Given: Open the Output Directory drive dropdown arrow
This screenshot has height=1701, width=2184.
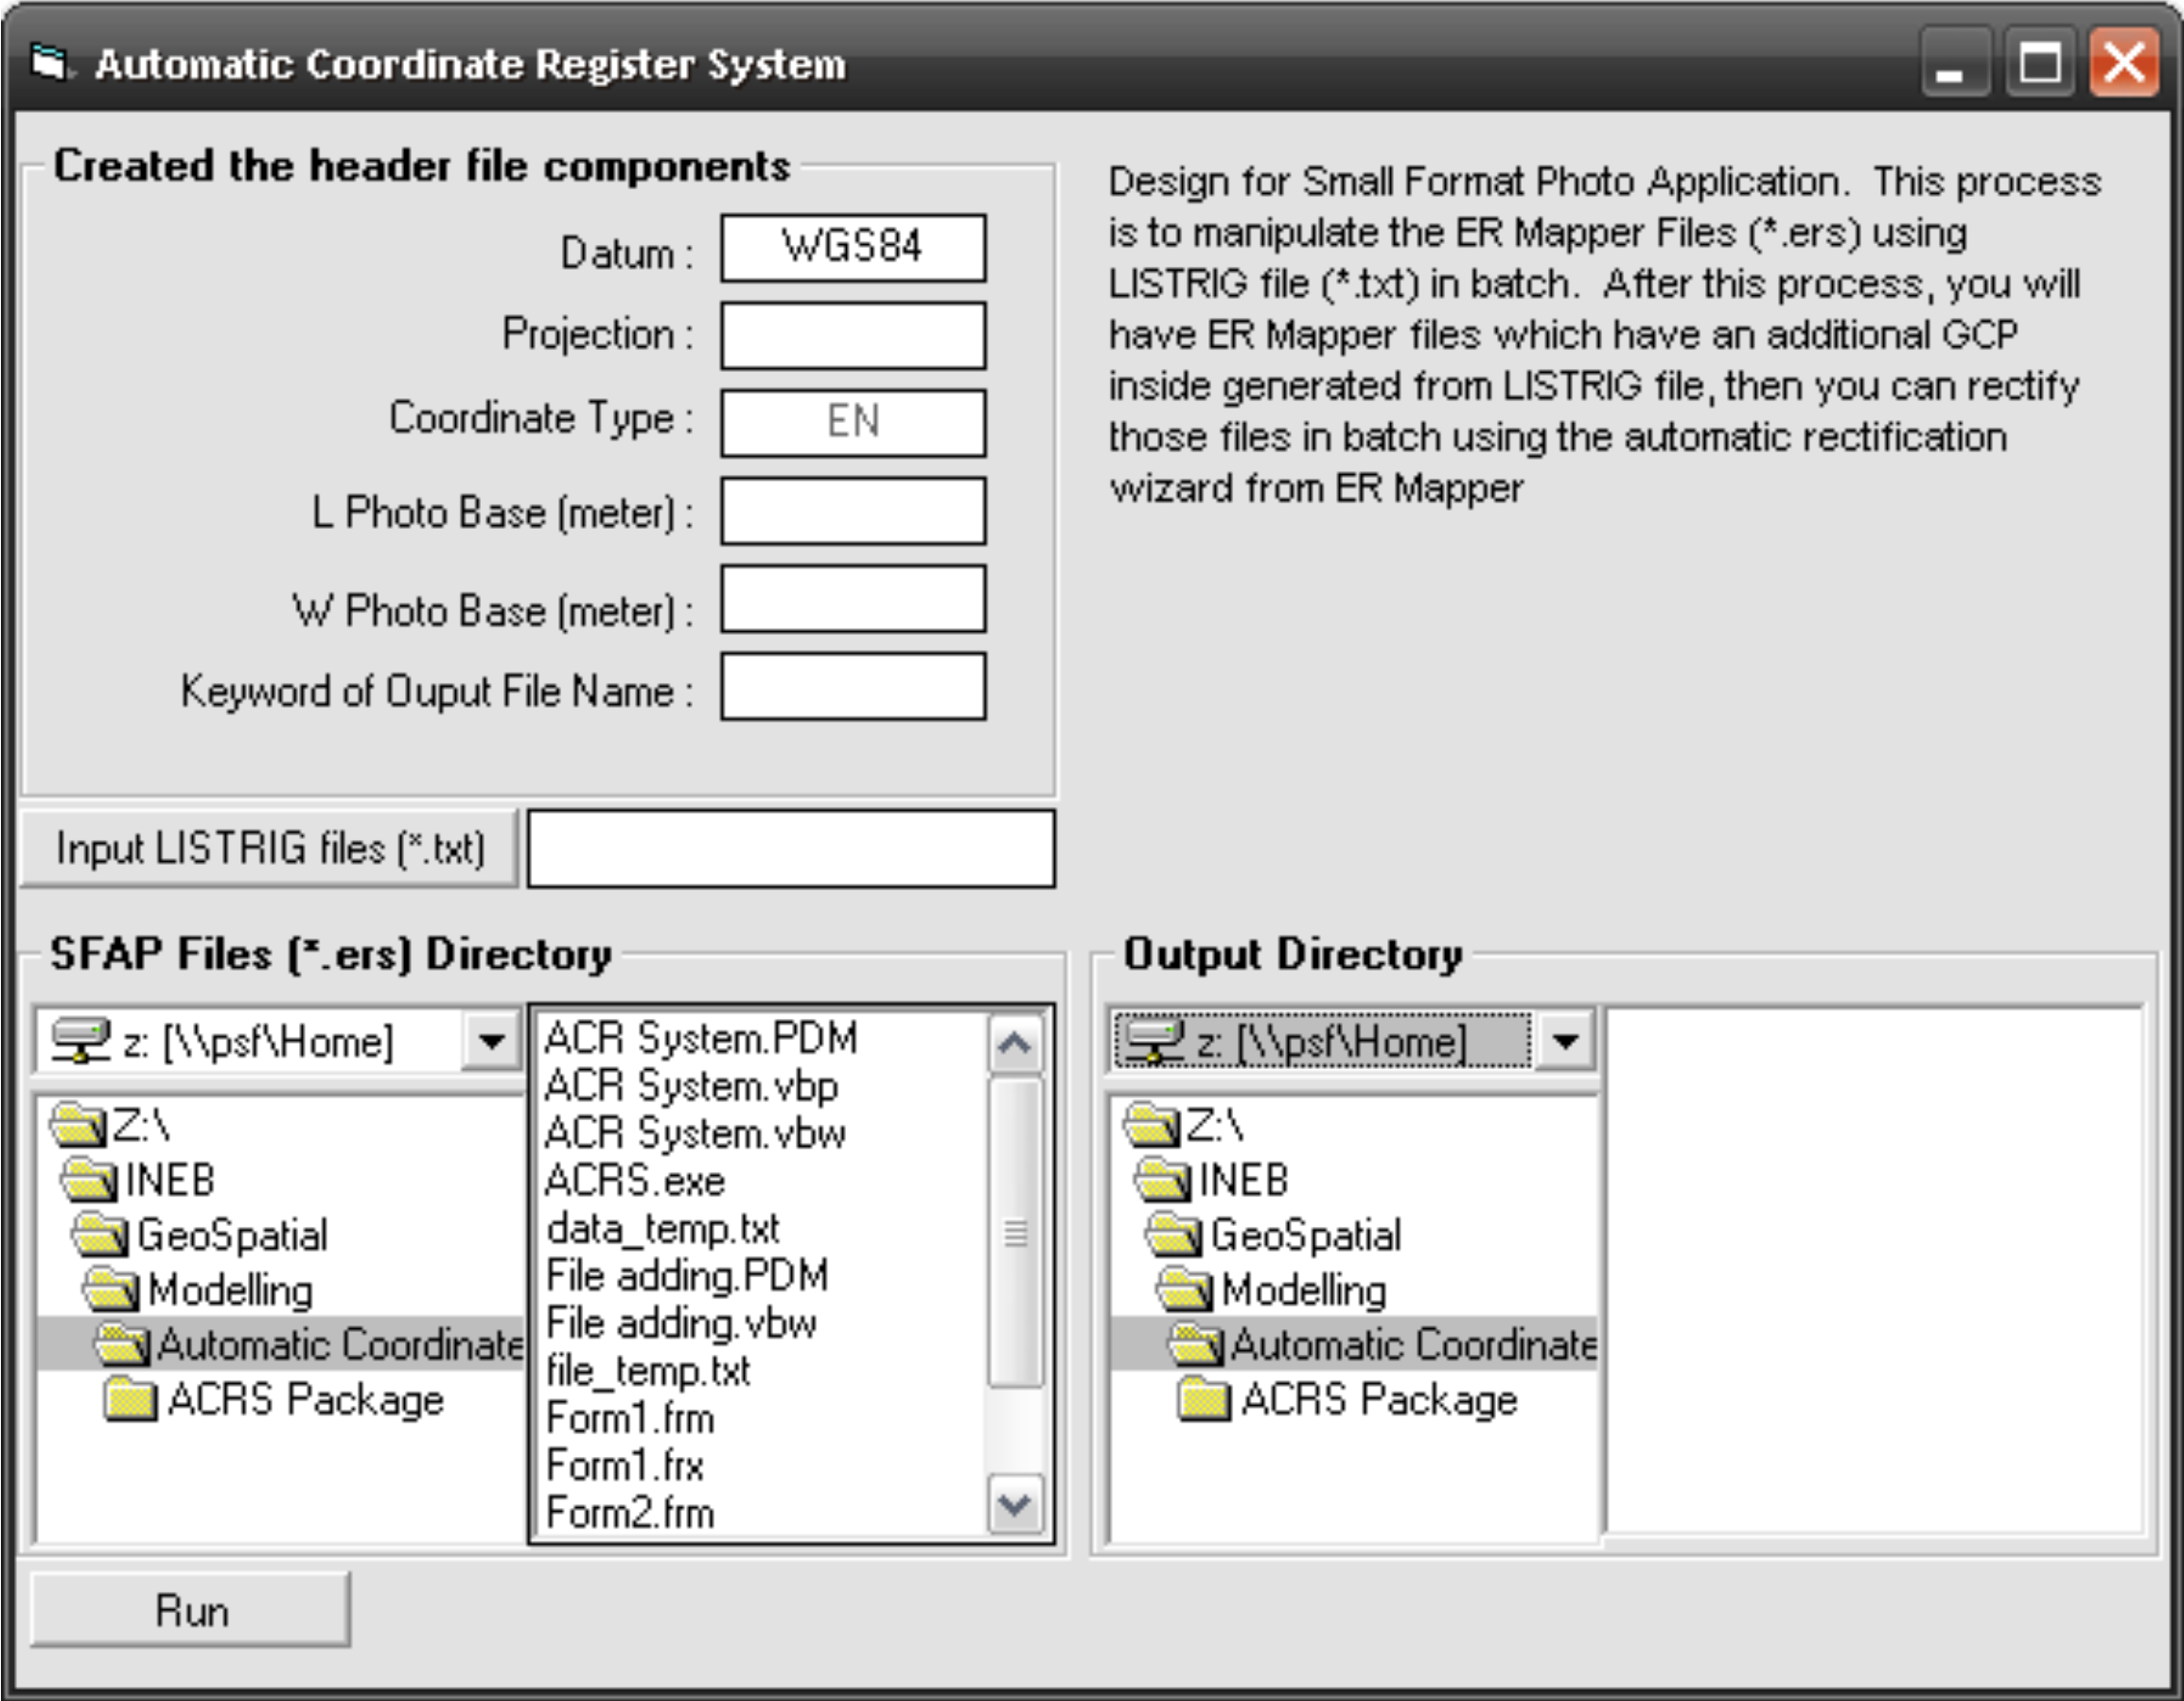Looking at the screenshot, I should click(1565, 1042).
